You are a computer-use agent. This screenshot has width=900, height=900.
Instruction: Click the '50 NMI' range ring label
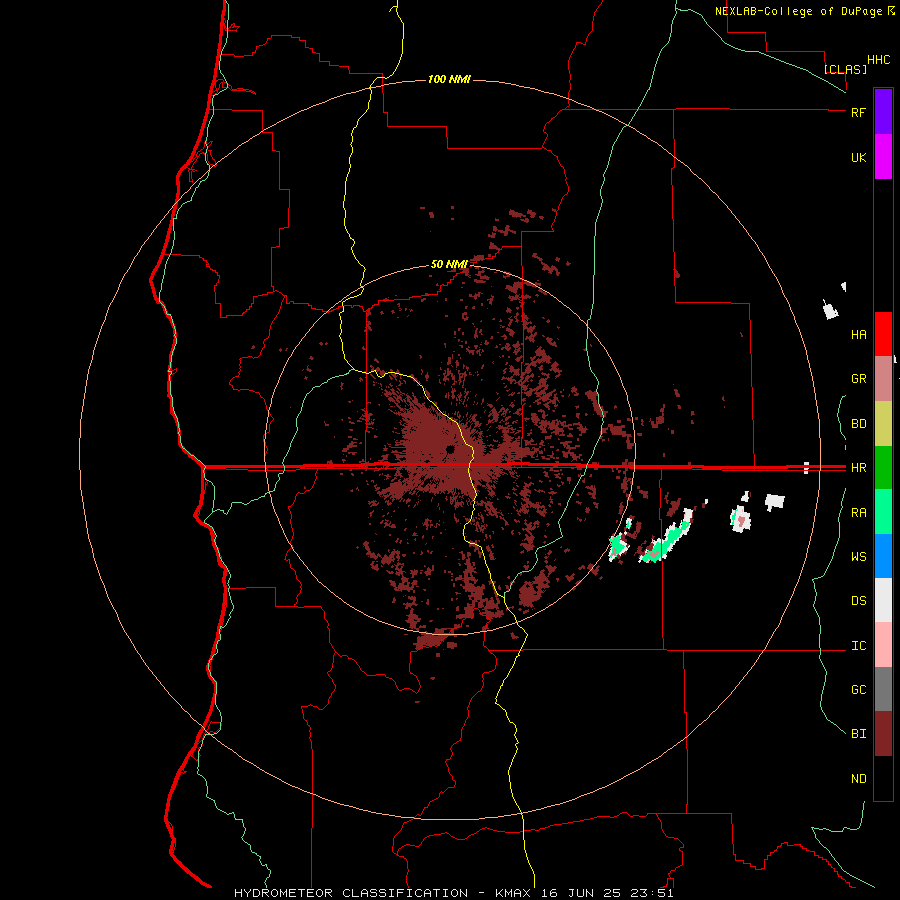coord(449,264)
